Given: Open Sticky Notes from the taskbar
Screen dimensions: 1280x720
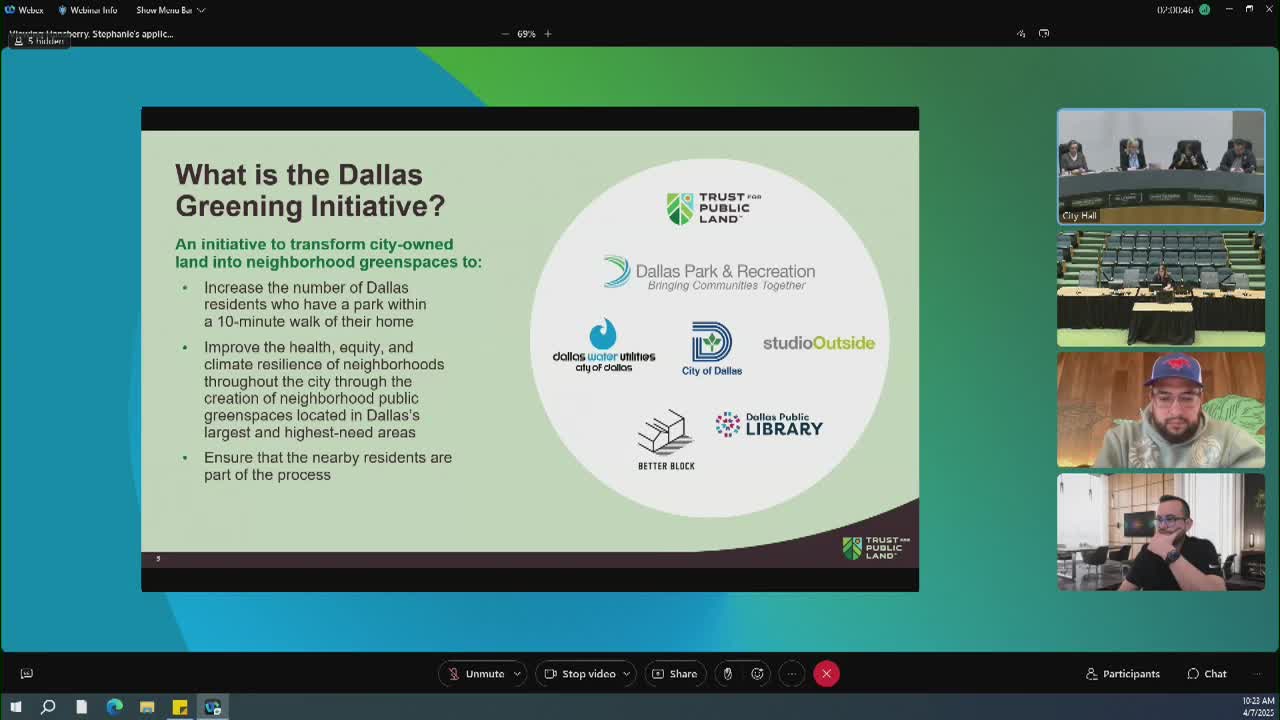Looking at the screenshot, I should click(x=180, y=707).
